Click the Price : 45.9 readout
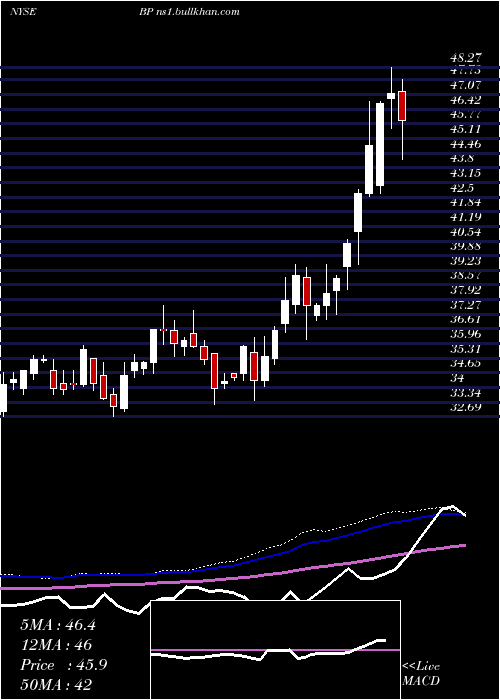Image resolution: width=500 pixels, height=700 pixels. (63, 665)
